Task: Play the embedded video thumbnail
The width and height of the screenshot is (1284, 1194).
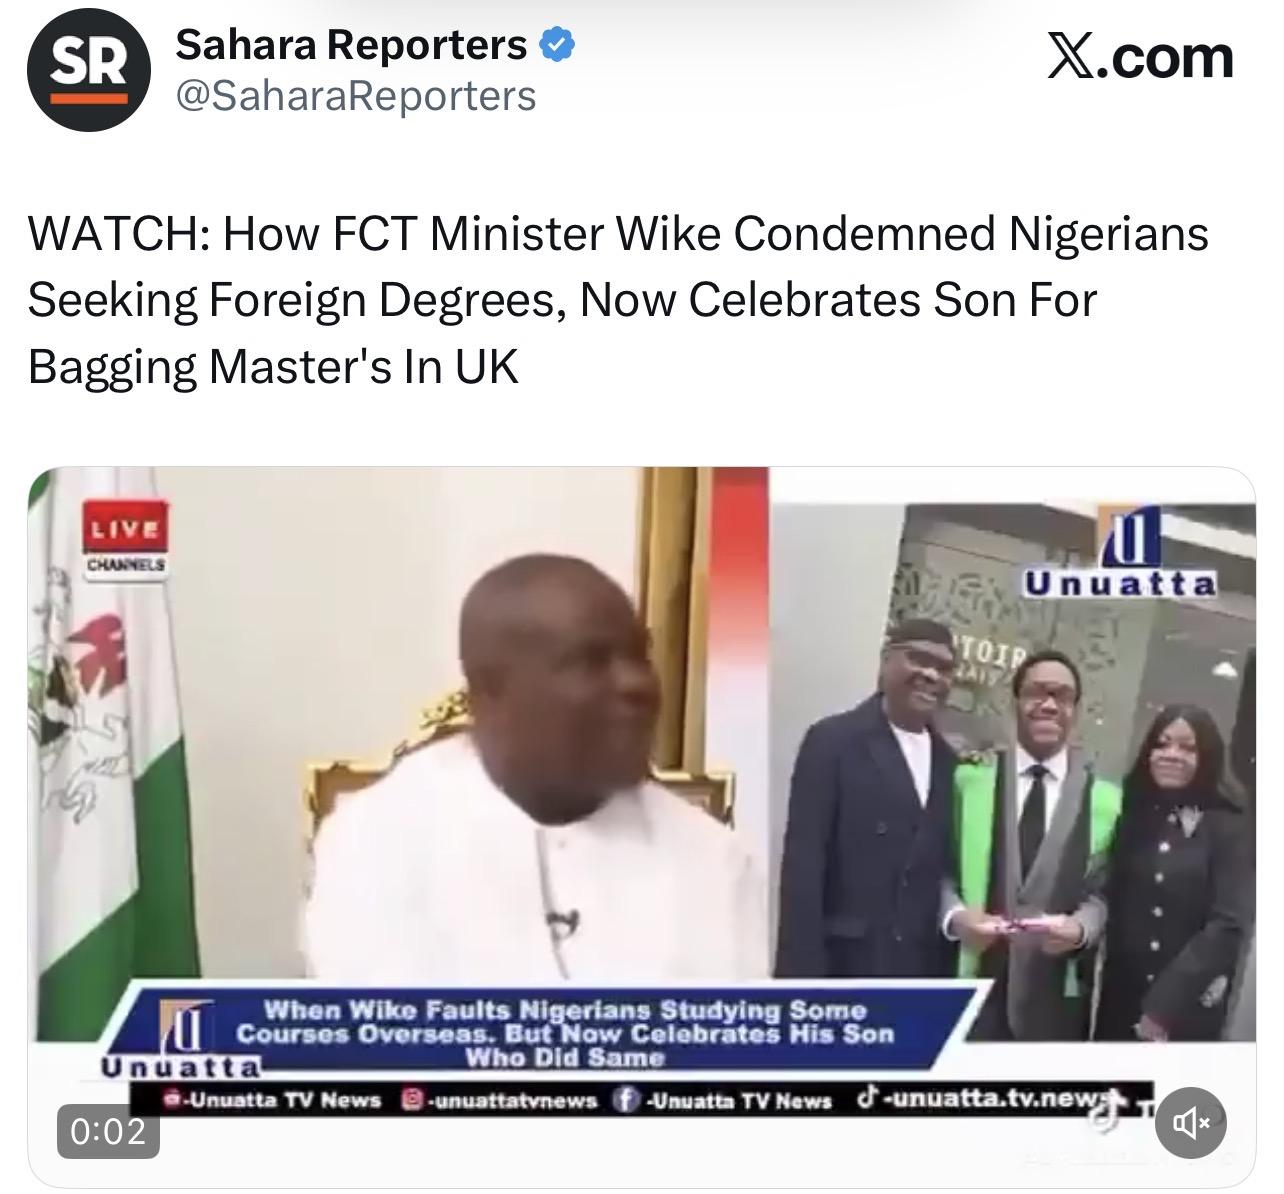Action: 641,827
